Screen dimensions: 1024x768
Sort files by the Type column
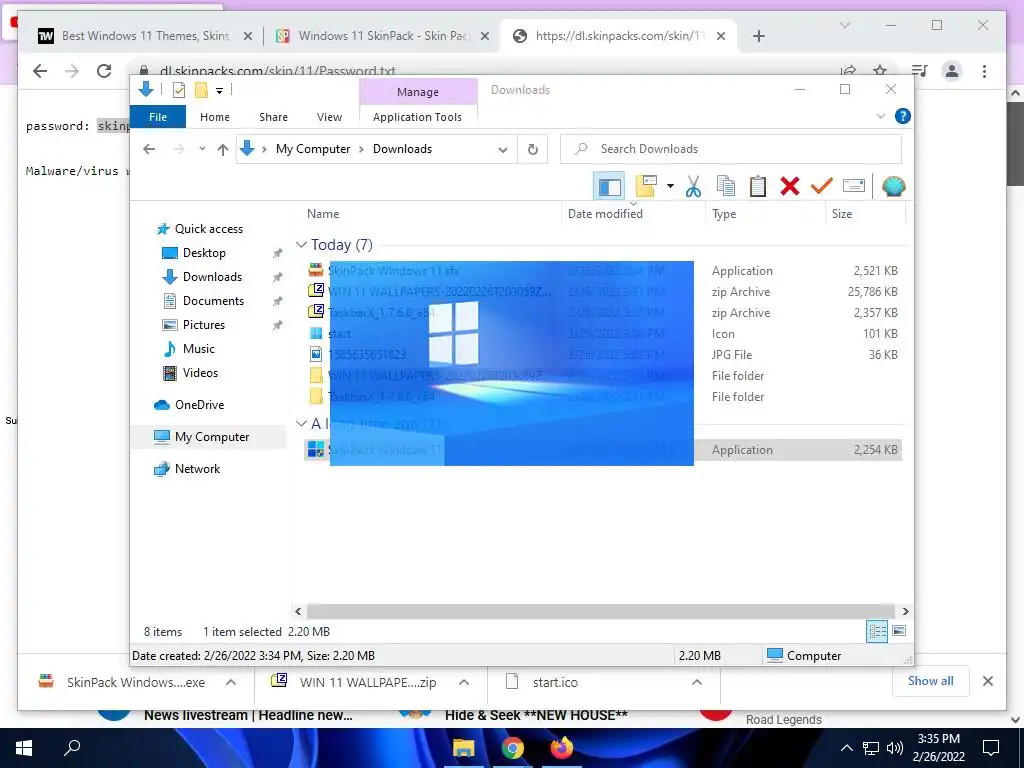pos(724,214)
